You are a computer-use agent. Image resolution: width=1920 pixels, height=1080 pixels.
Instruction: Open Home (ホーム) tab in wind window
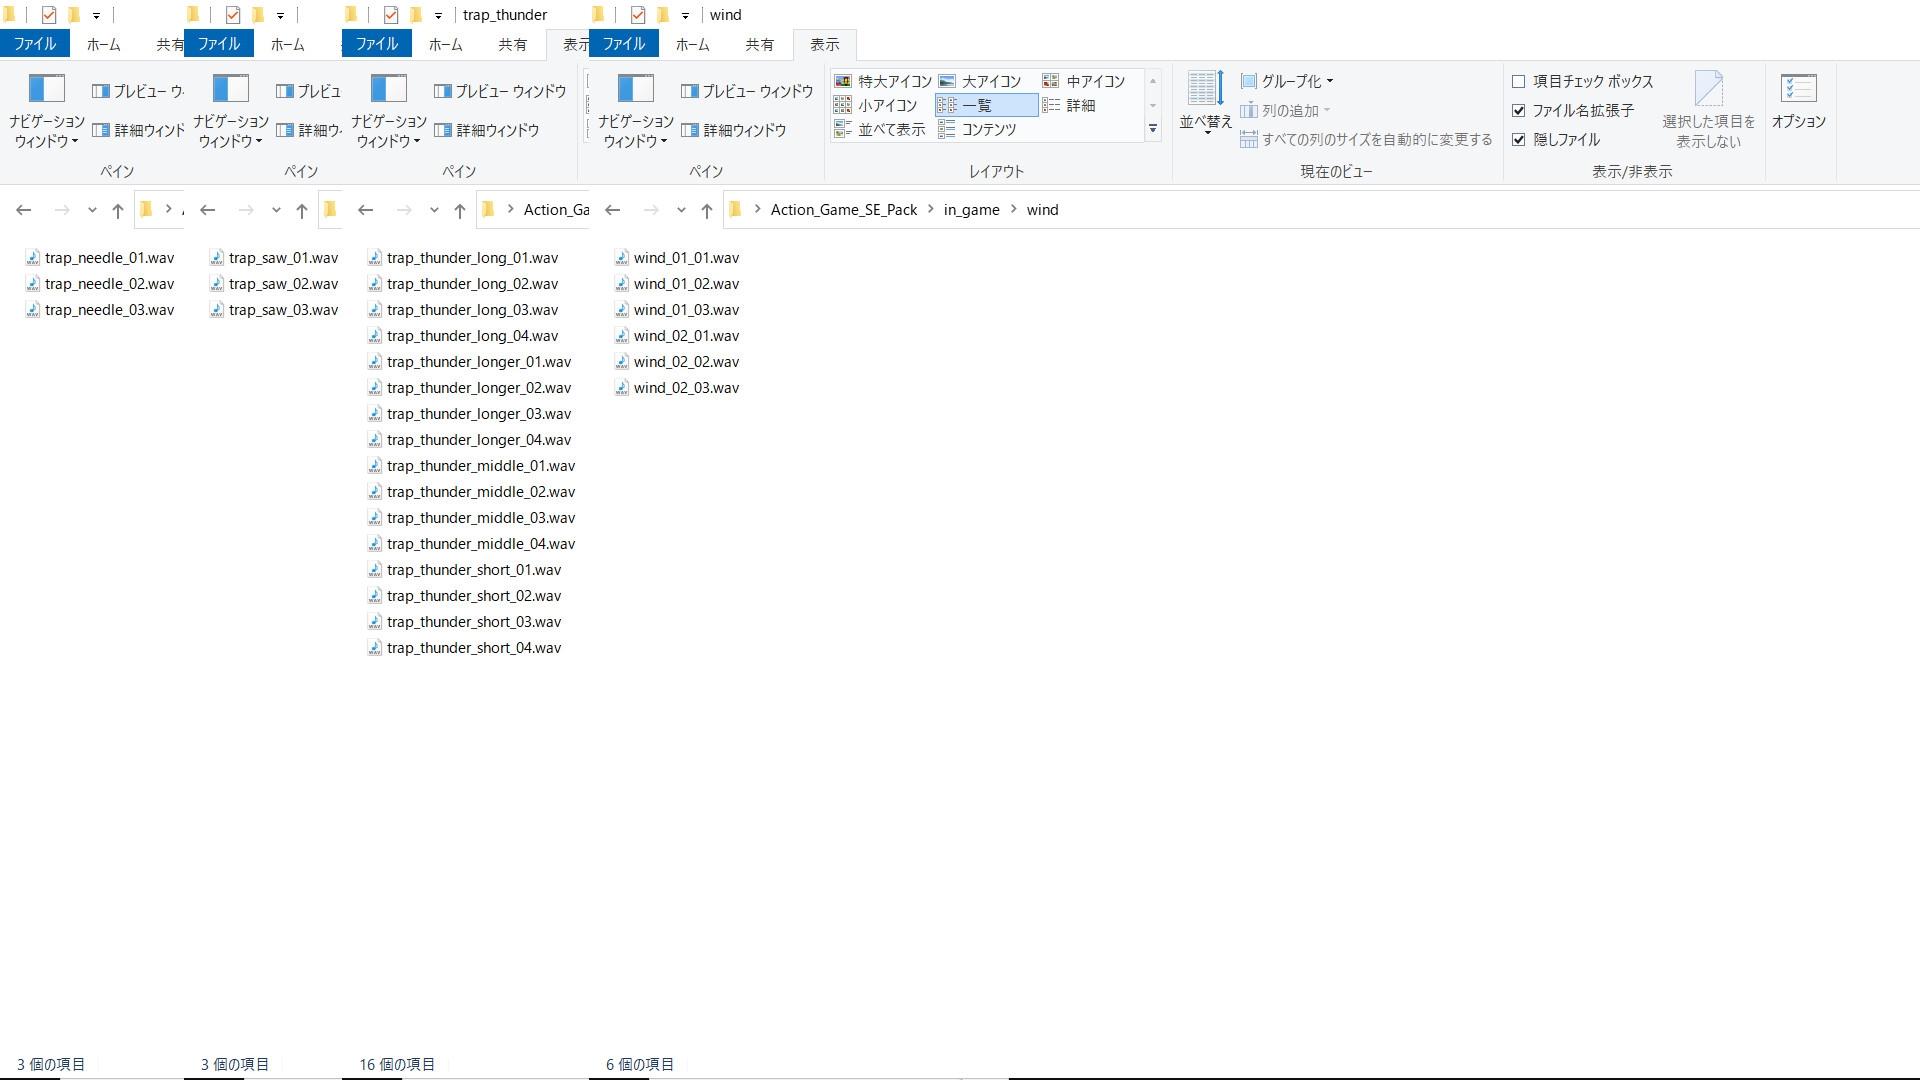692,44
